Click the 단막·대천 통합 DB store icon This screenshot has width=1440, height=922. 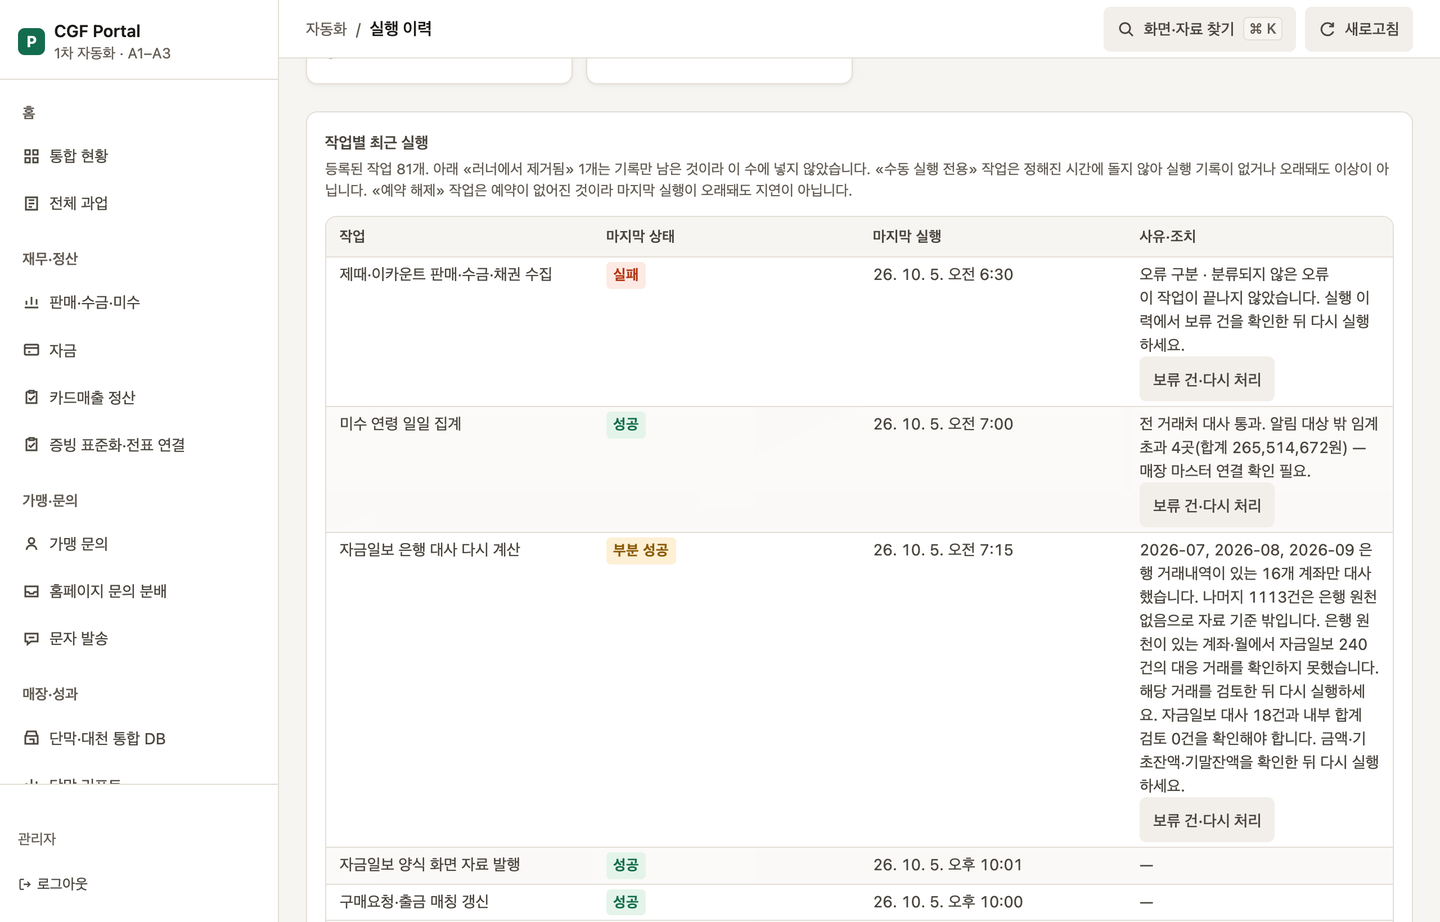pos(31,738)
